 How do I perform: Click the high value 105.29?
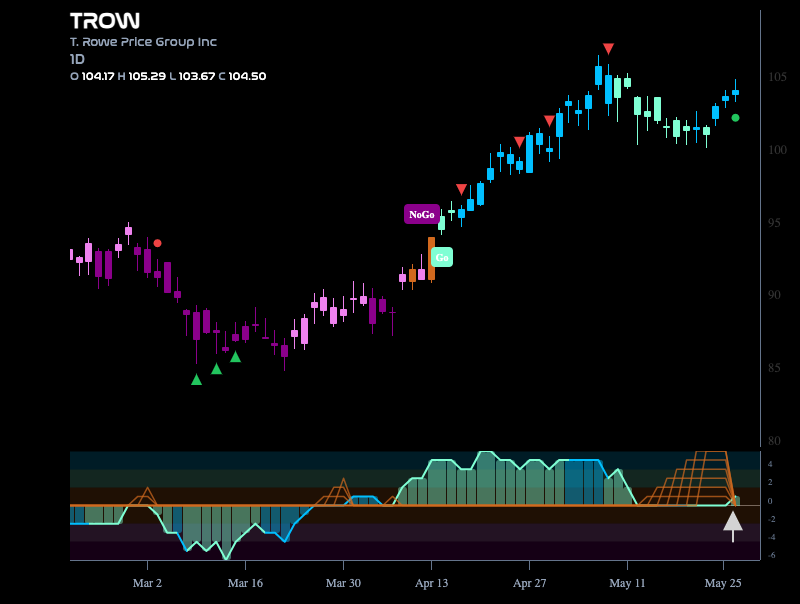point(147,76)
